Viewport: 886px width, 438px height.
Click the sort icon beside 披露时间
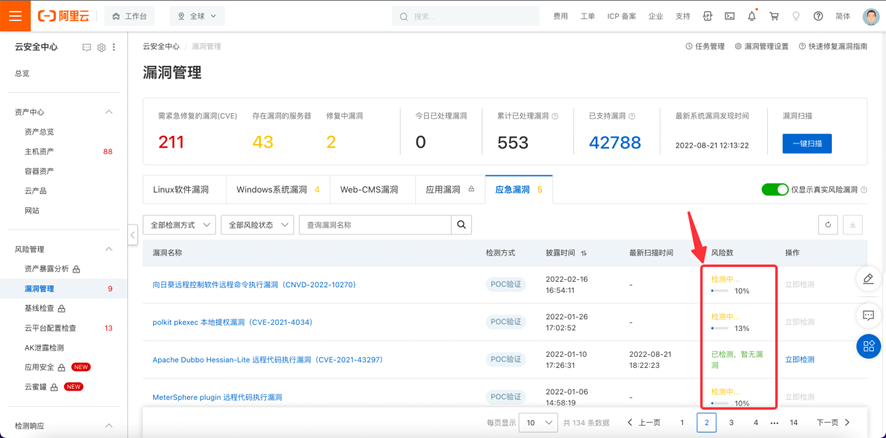point(584,253)
